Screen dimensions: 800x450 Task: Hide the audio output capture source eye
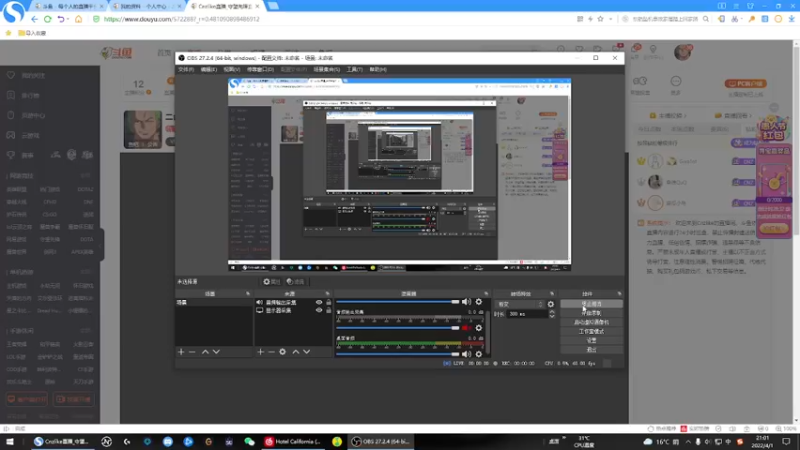coord(319,302)
